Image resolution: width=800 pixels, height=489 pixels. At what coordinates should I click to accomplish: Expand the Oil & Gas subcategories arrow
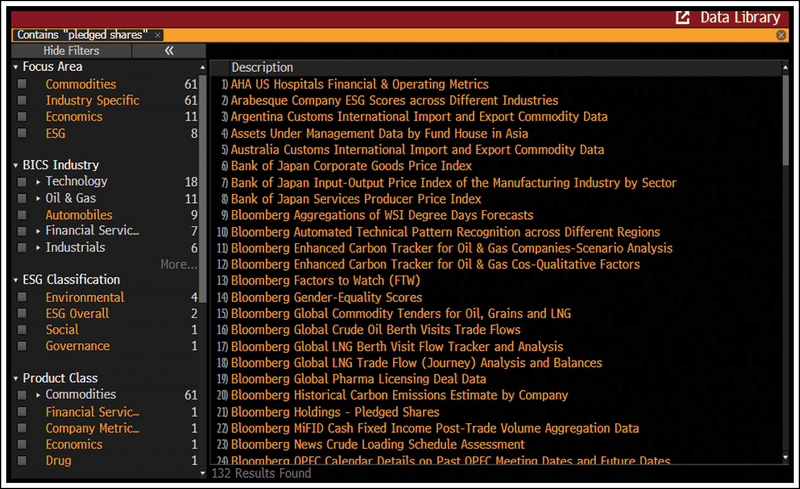click(38, 198)
